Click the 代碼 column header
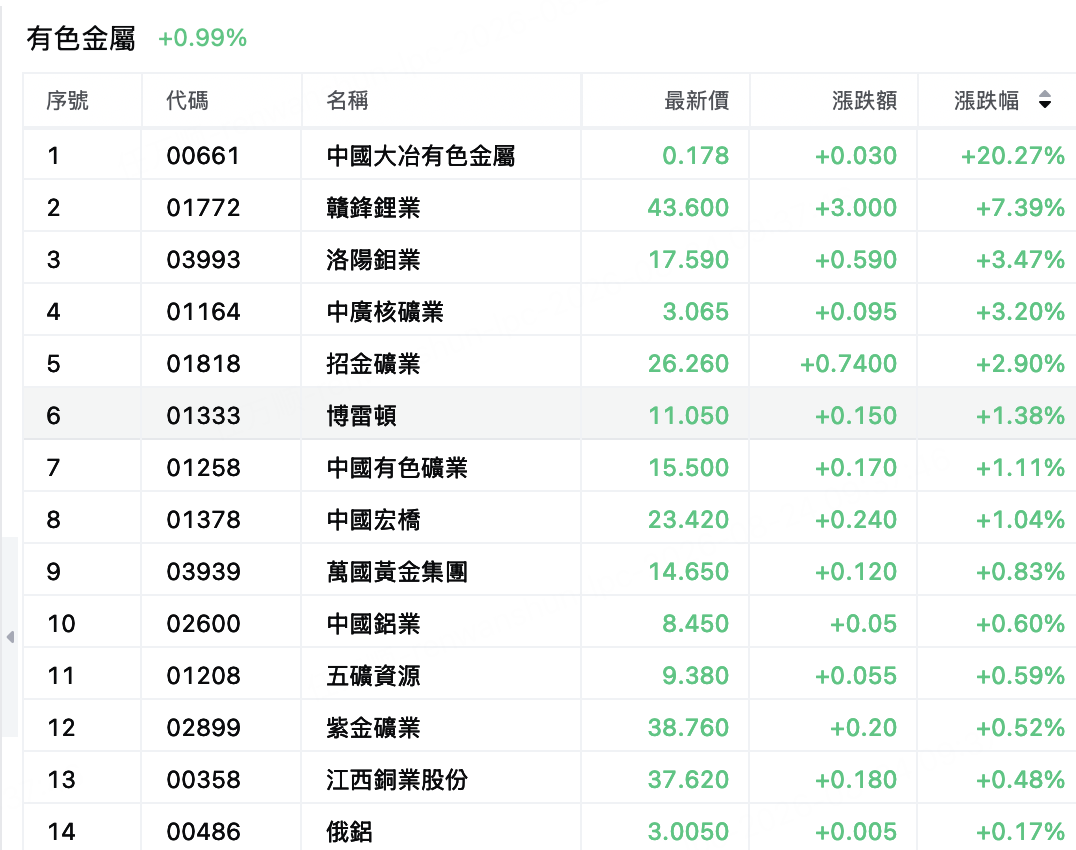Image resolution: width=1076 pixels, height=850 pixels. click(187, 101)
